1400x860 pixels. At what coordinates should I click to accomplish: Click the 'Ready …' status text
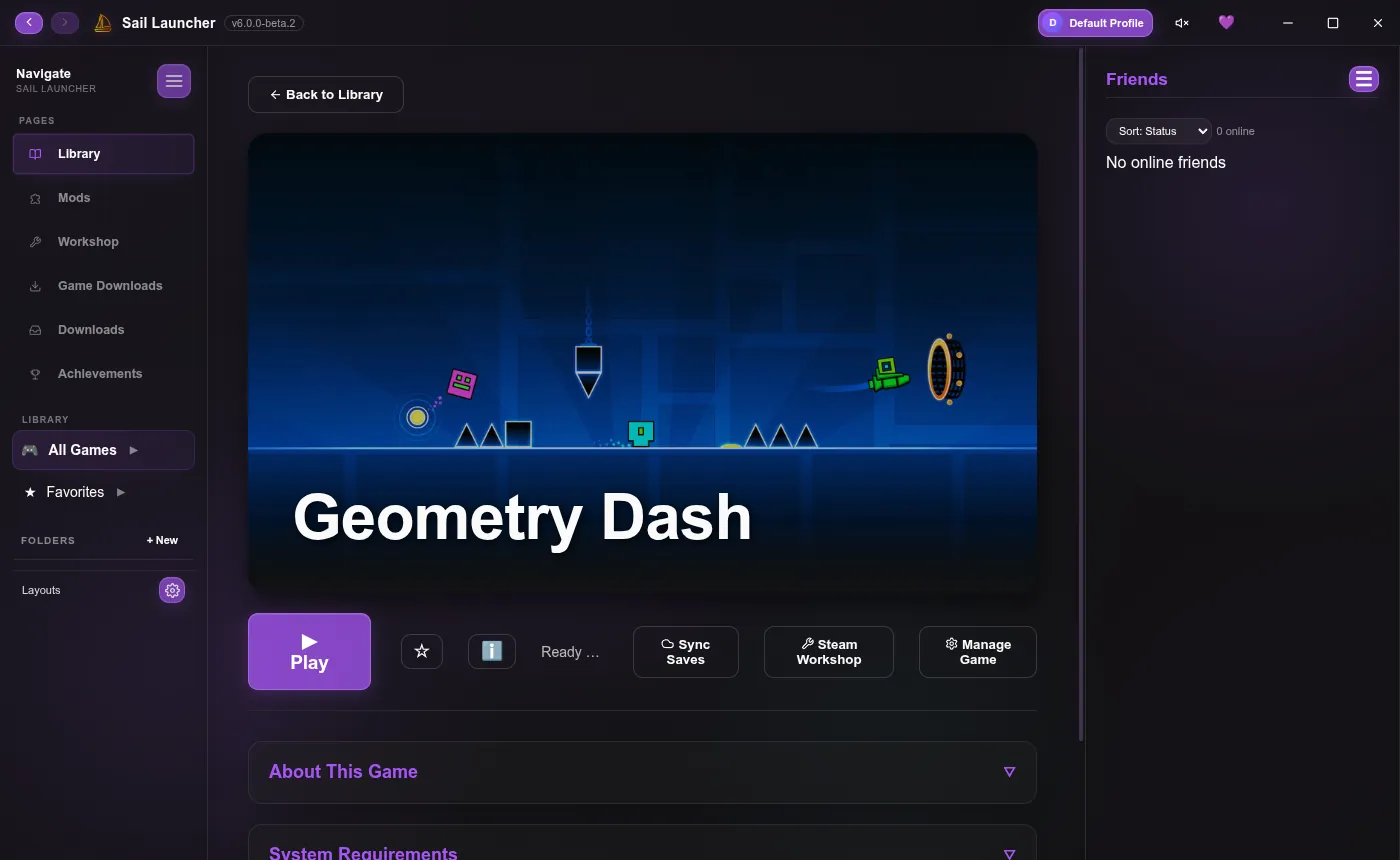point(570,652)
